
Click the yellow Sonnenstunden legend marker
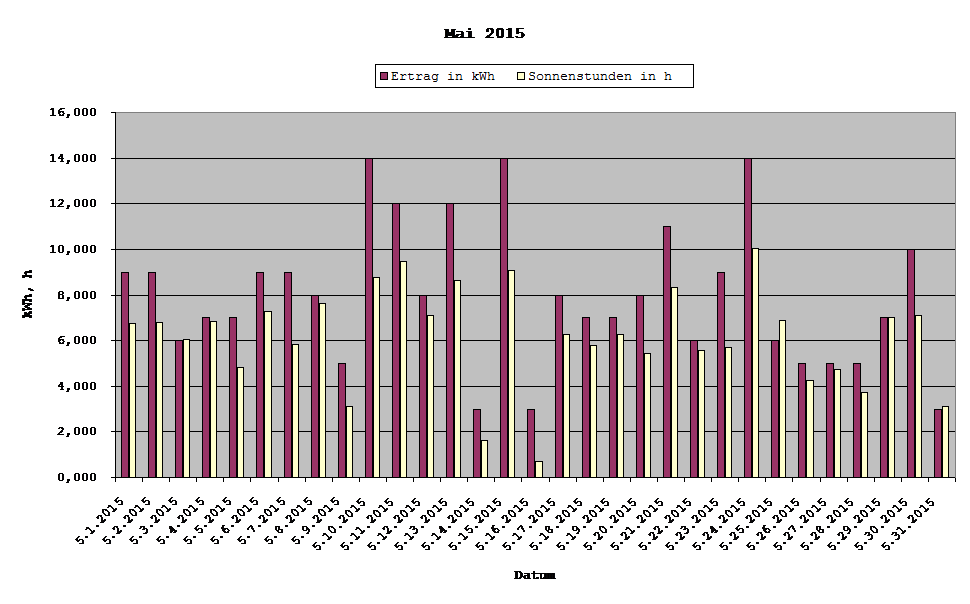519,75
